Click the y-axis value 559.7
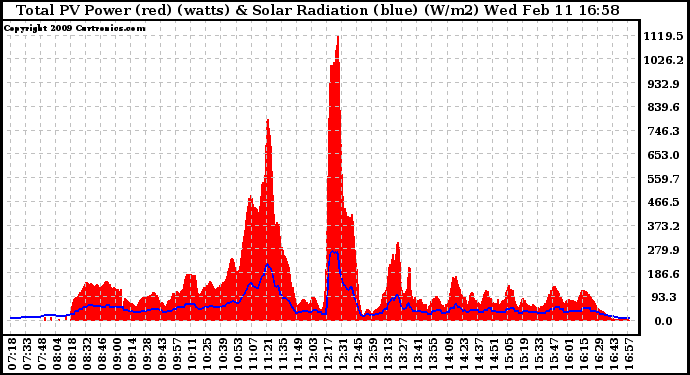Viewport: 690px width, 375px height. click(x=664, y=179)
